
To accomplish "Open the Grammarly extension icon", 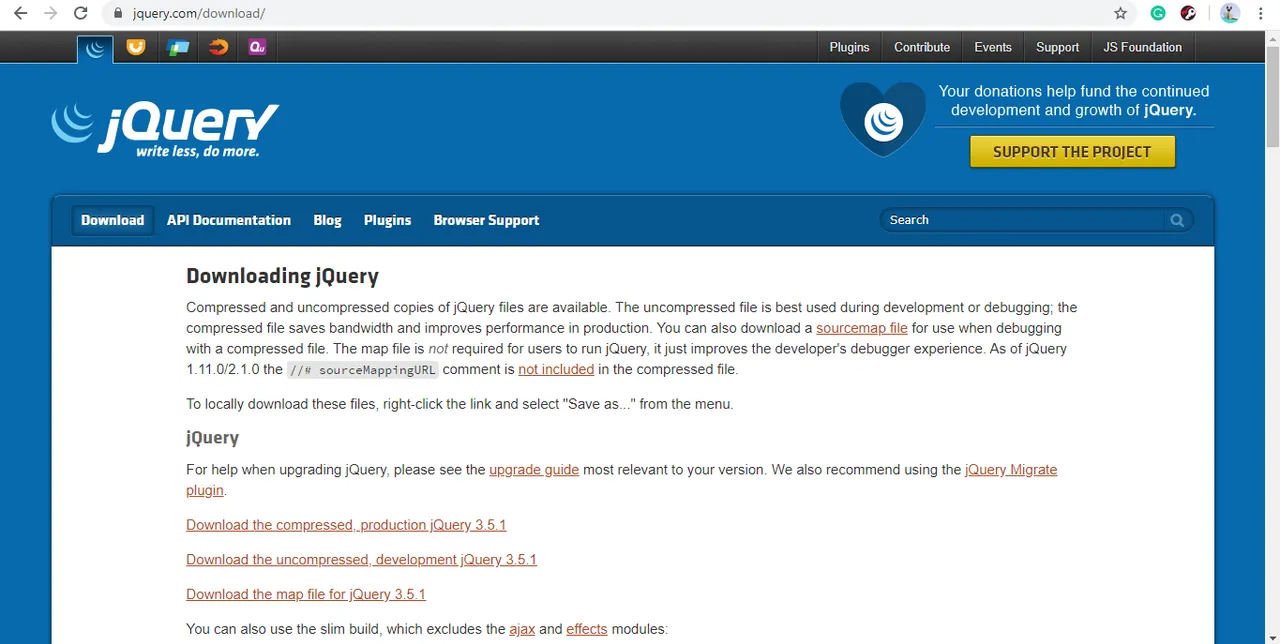I will coord(1158,14).
